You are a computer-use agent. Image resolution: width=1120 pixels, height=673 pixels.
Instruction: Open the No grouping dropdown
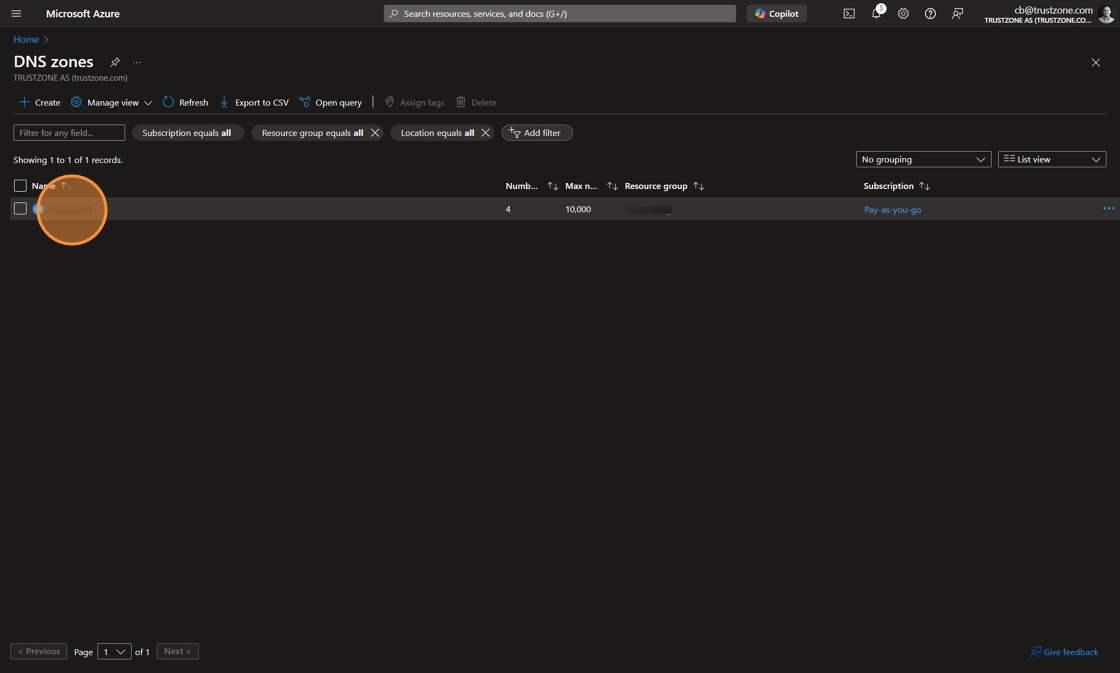[923, 159]
